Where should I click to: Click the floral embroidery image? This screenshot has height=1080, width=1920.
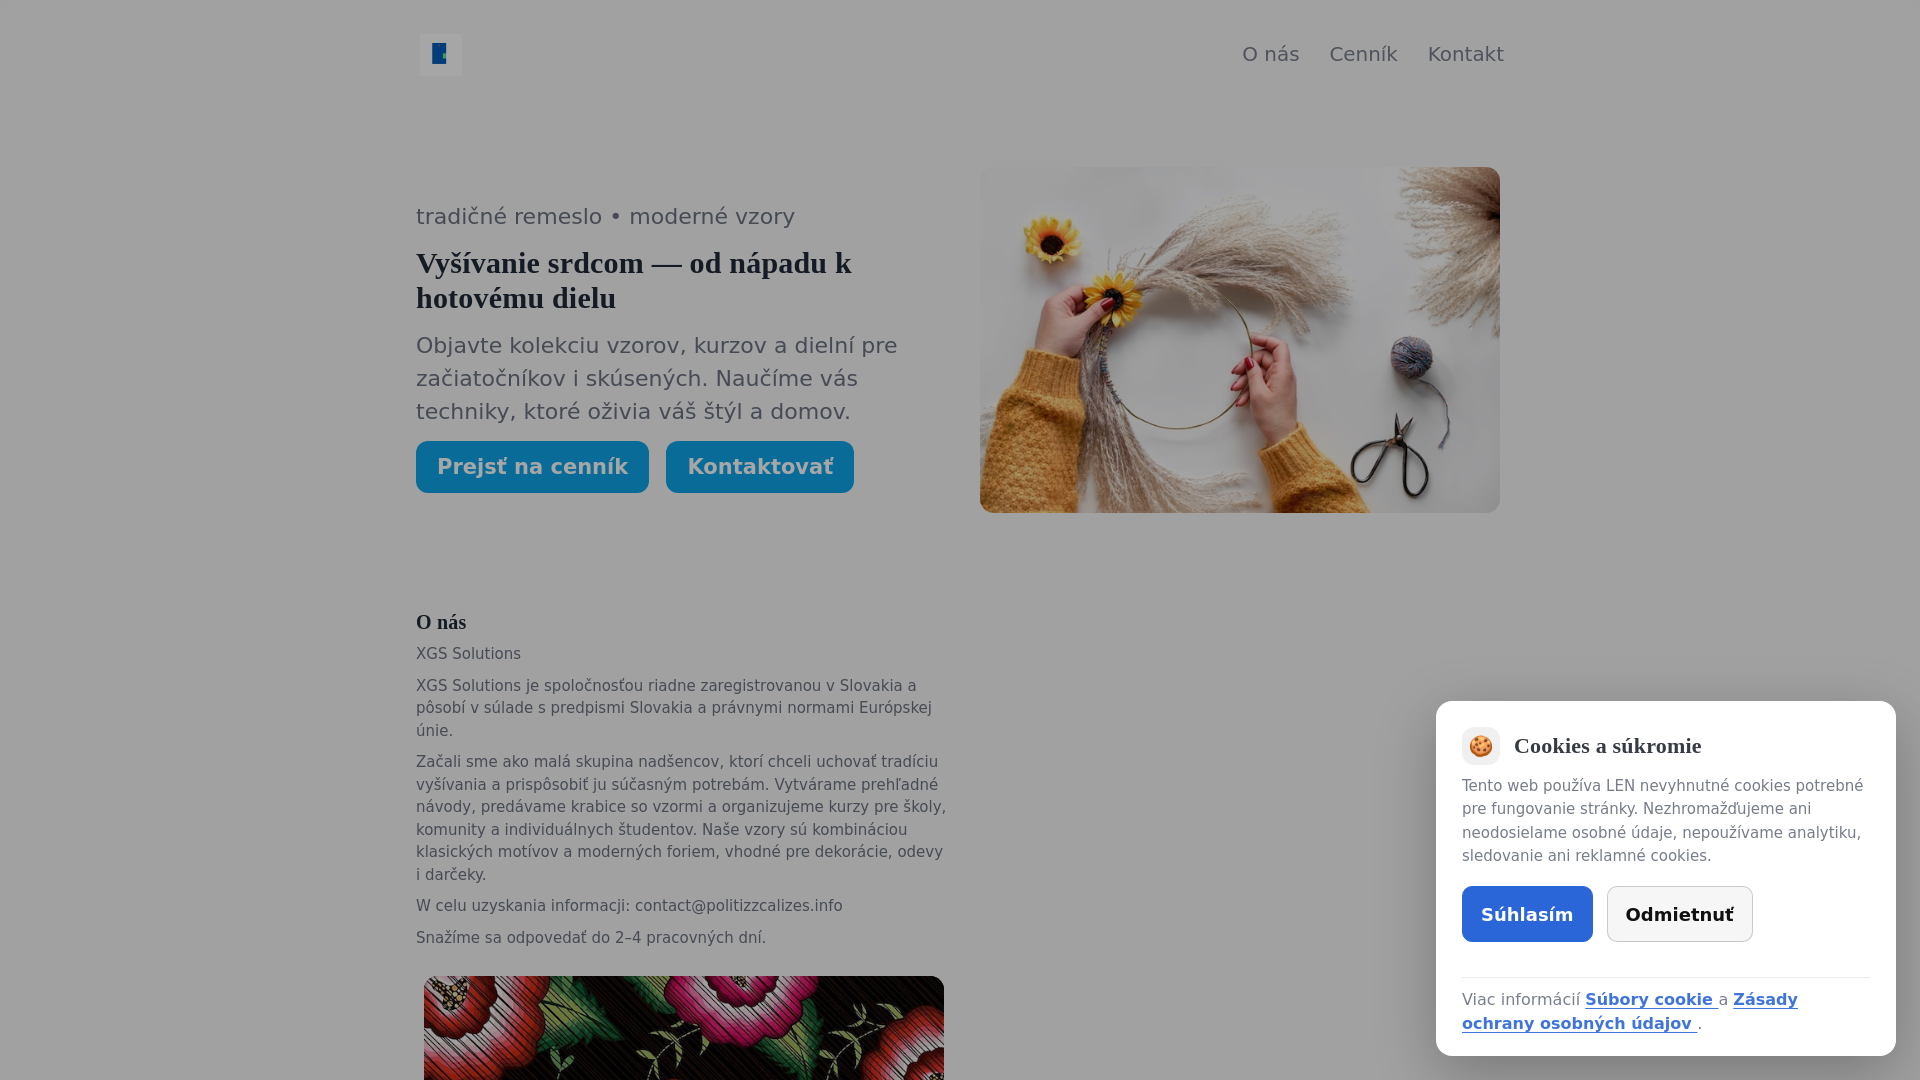tap(684, 1028)
